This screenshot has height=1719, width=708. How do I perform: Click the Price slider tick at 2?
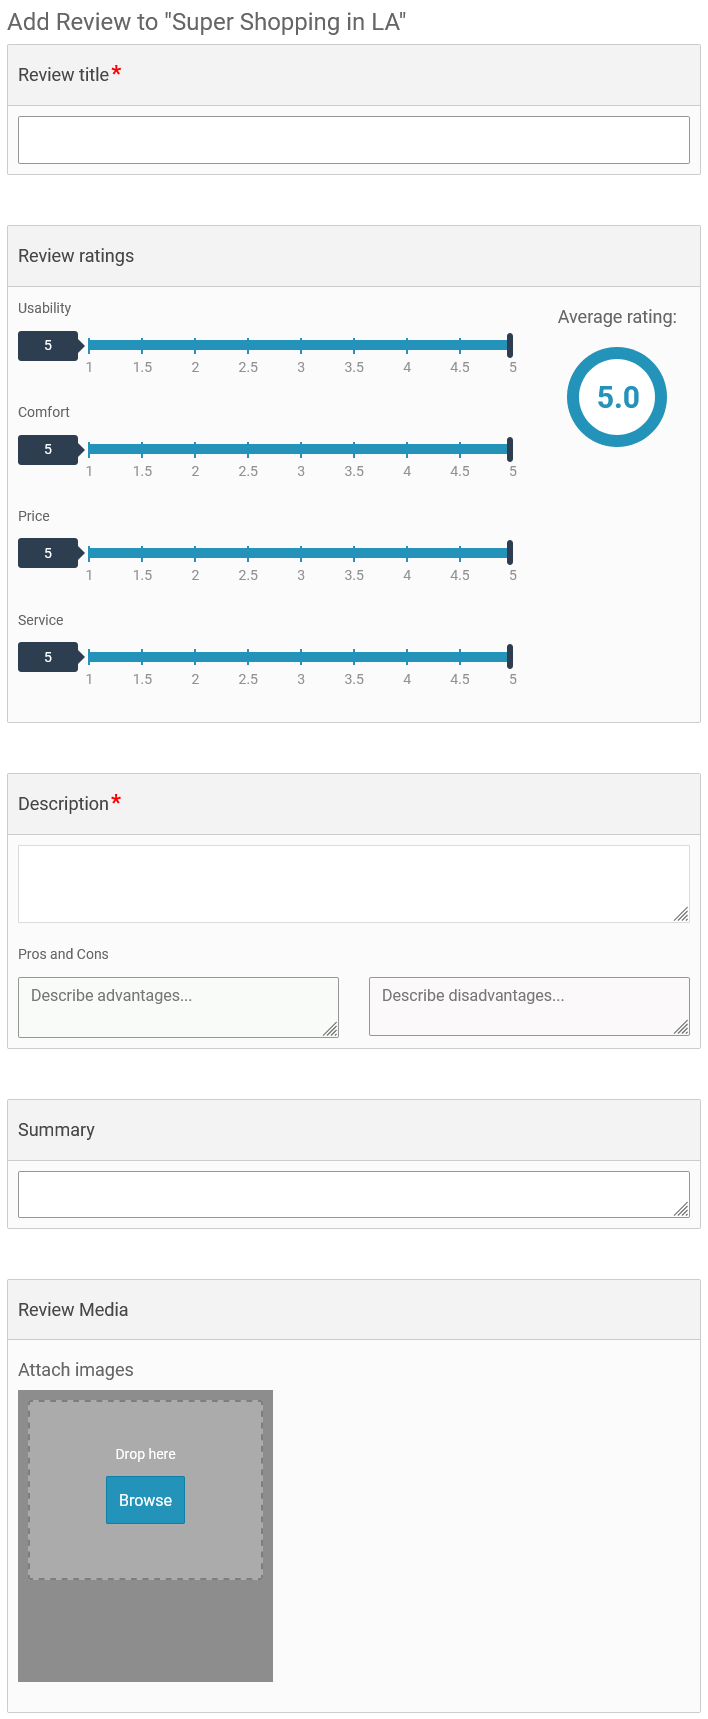click(x=195, y=553)
